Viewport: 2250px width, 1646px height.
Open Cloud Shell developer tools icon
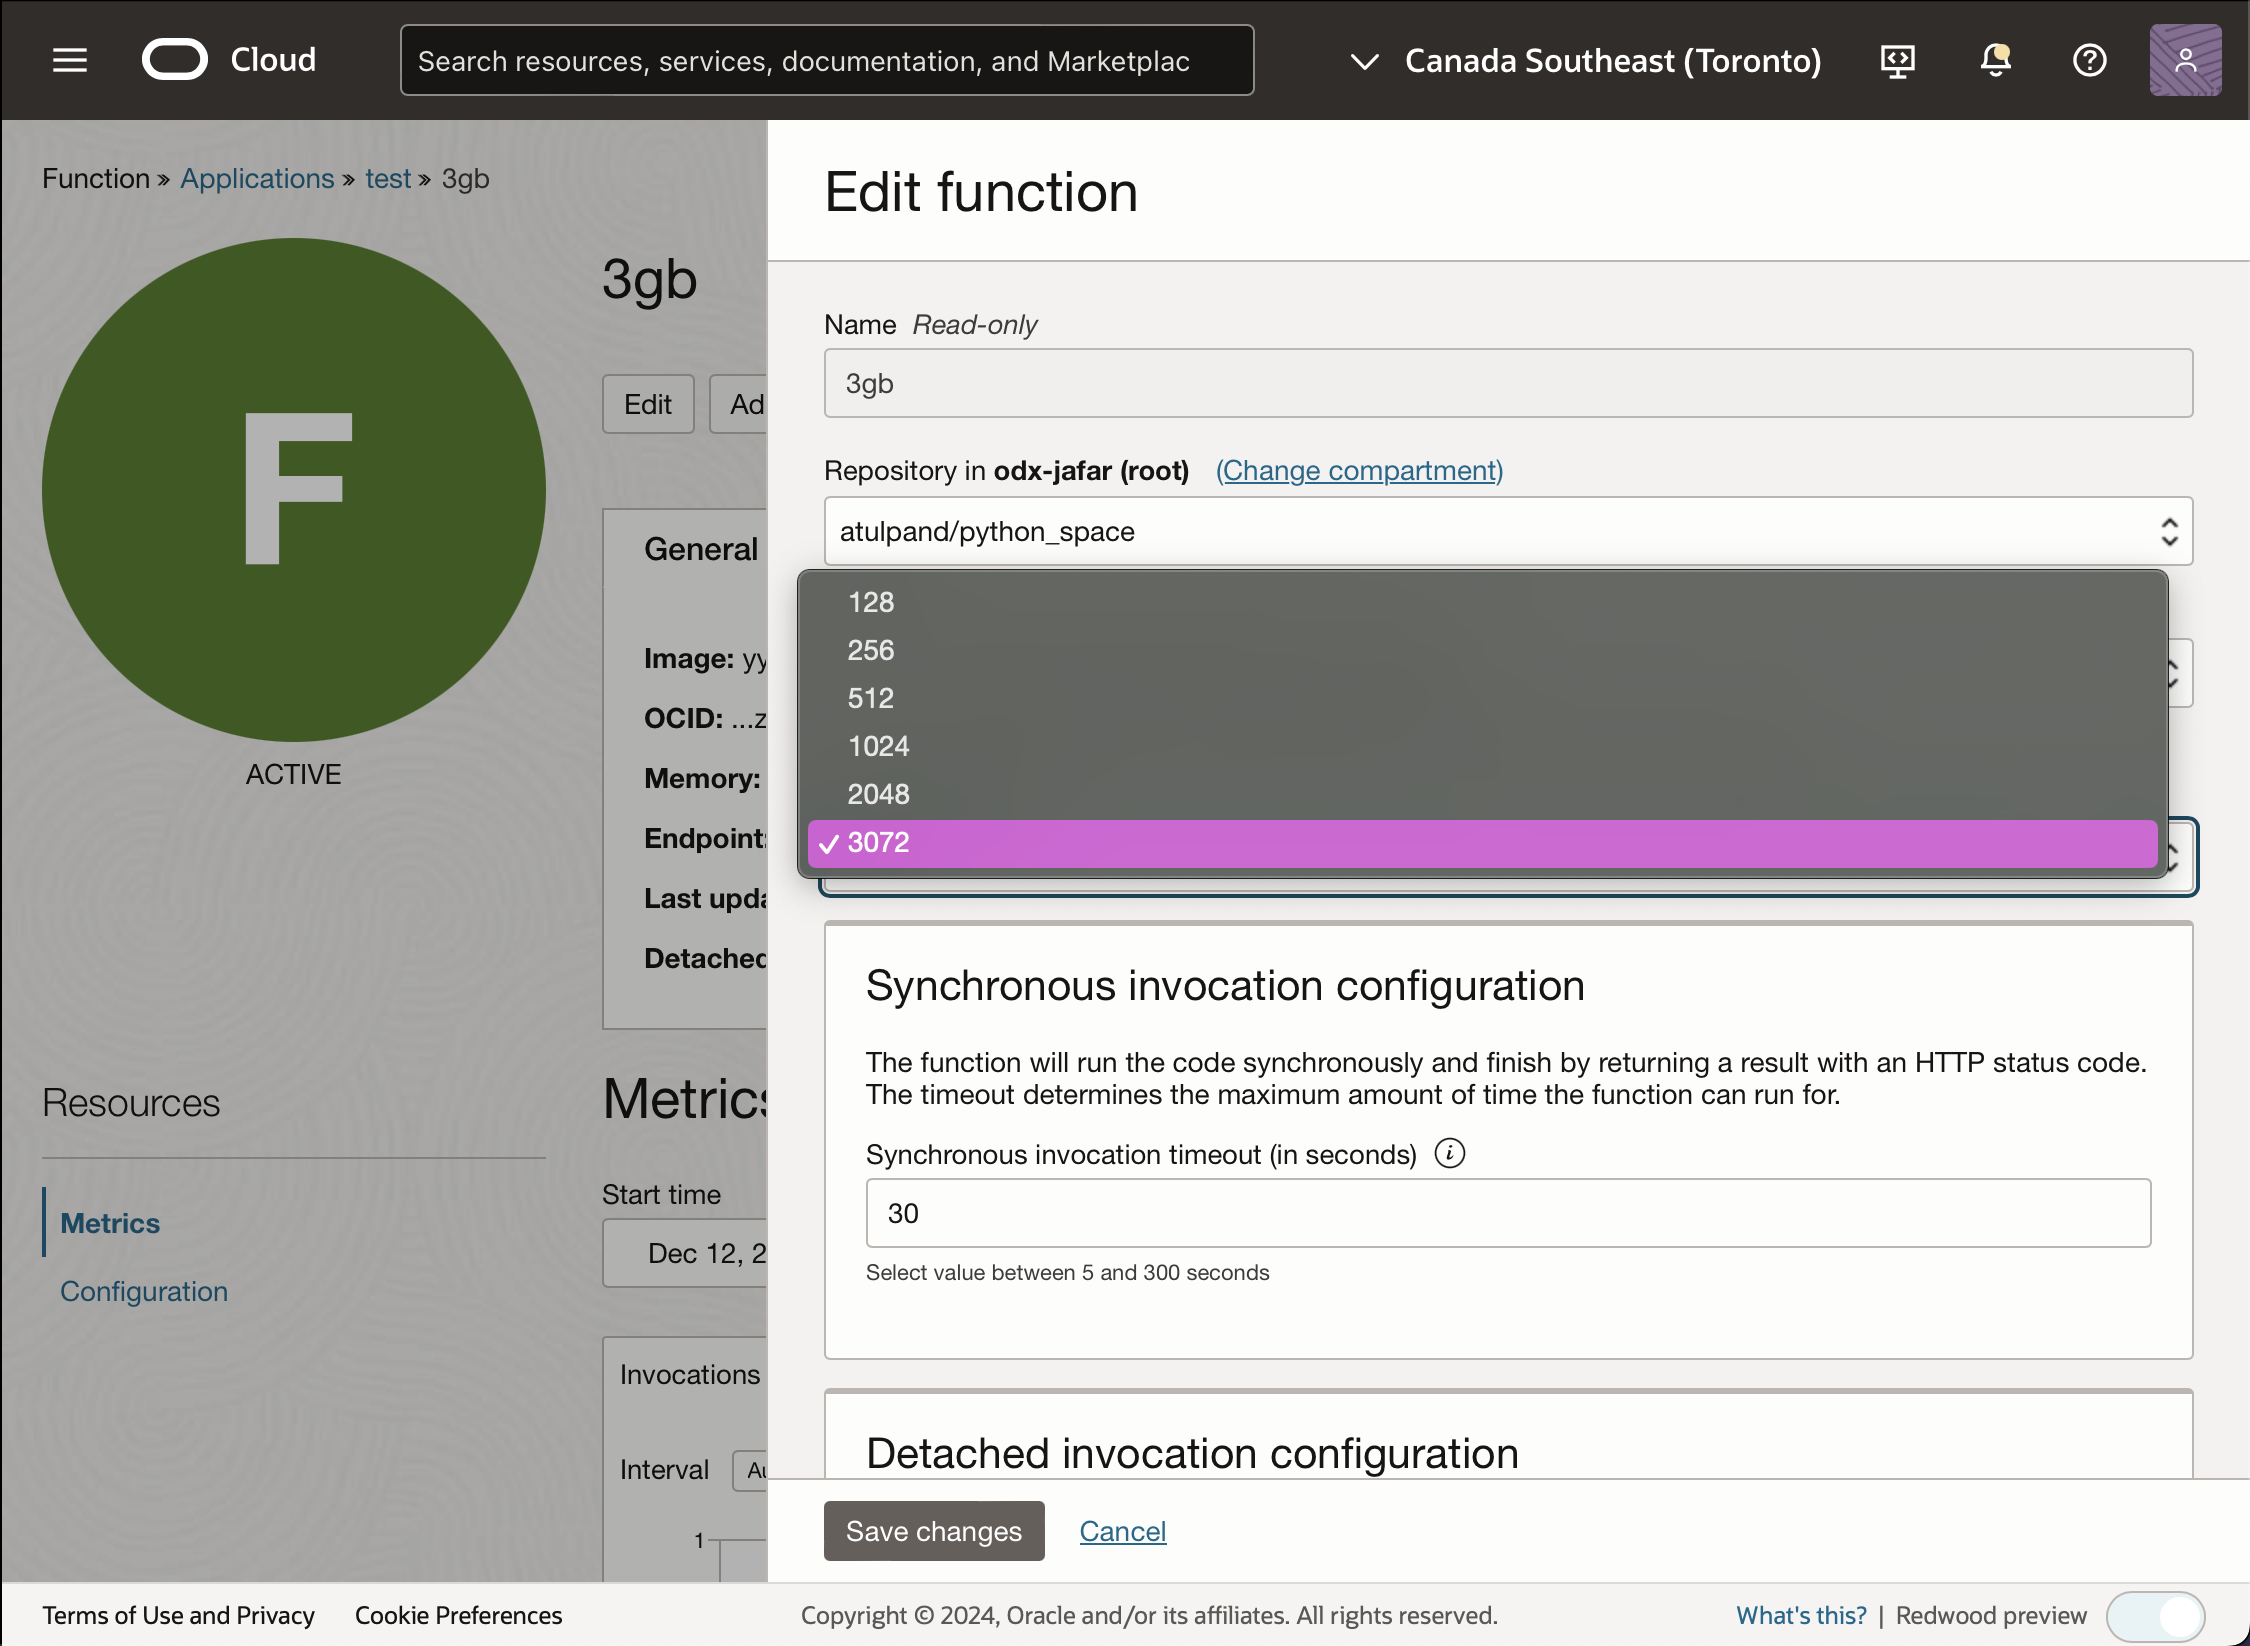pyautogui.click(x=1897, y=60)
